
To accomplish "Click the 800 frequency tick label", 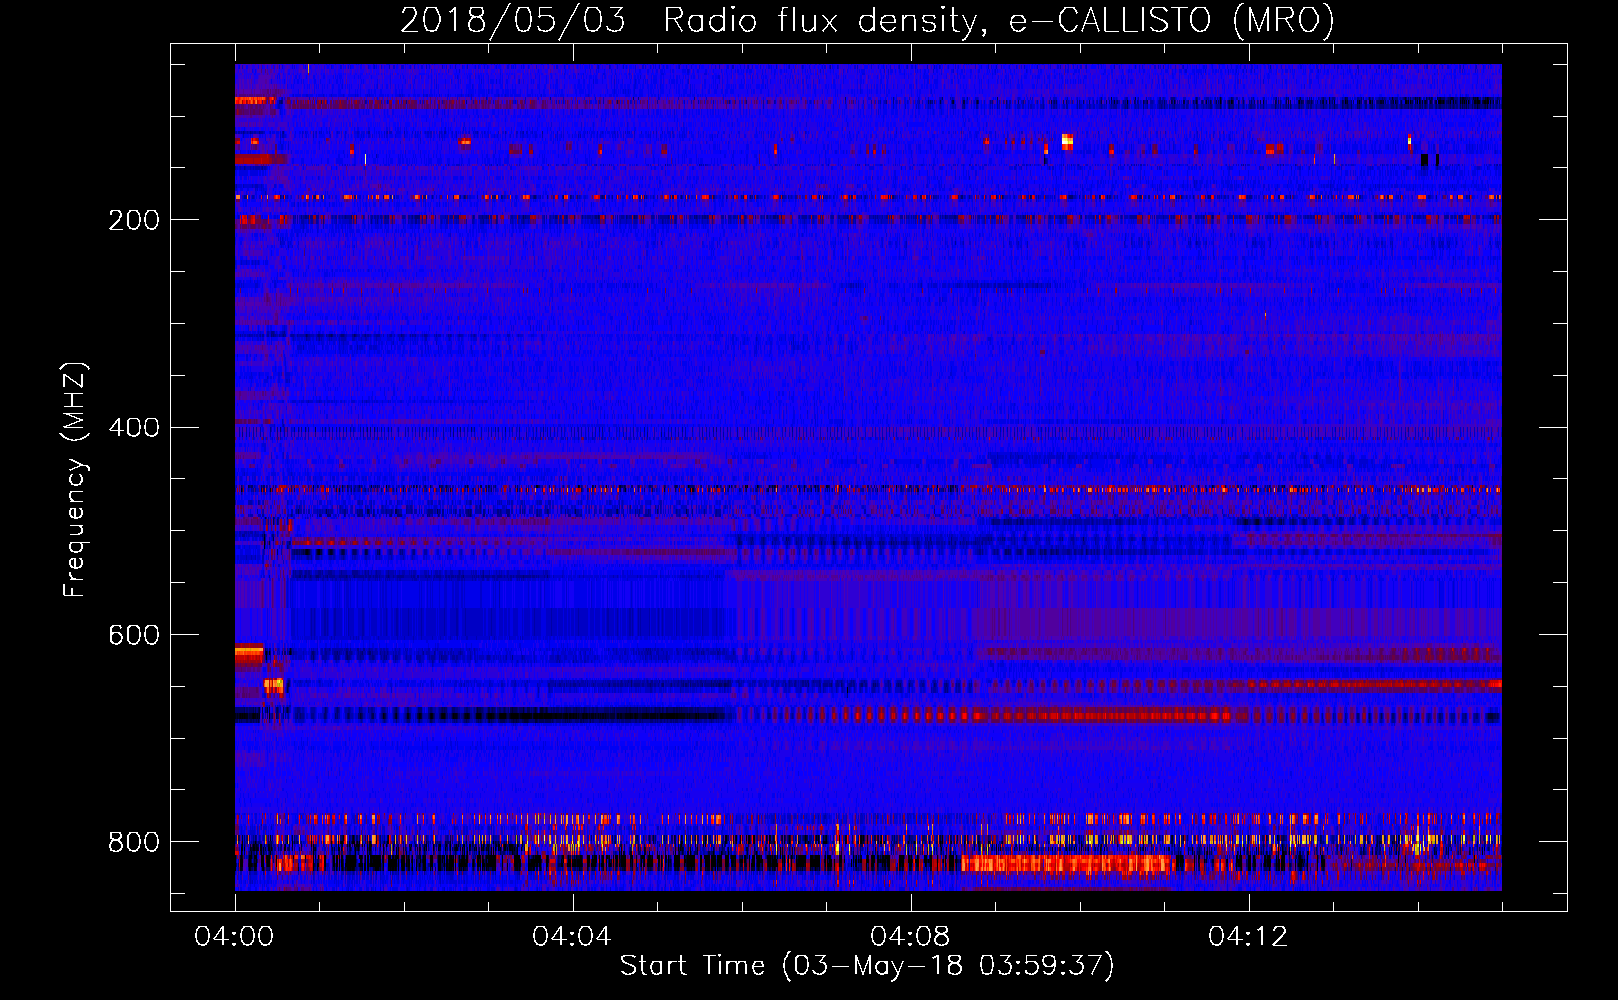I will [x=134, y=842].
